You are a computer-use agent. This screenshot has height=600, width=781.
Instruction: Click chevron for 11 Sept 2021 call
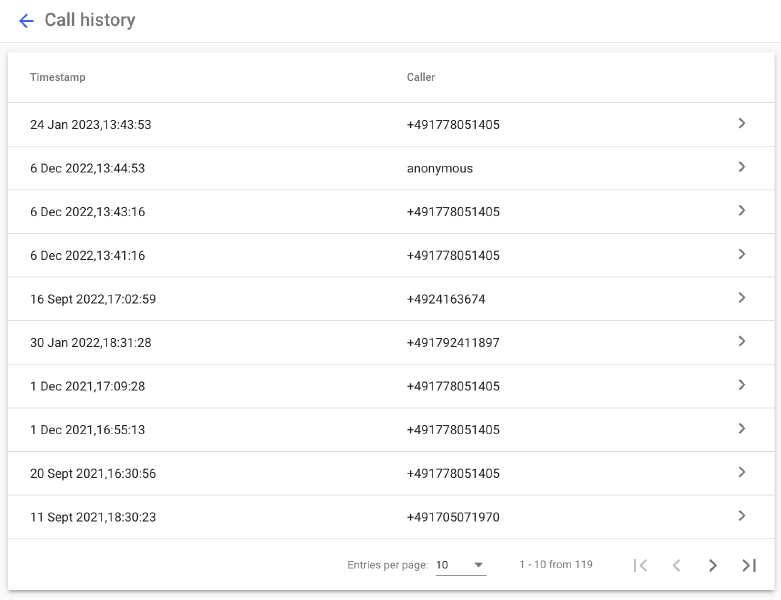(741, 516)
